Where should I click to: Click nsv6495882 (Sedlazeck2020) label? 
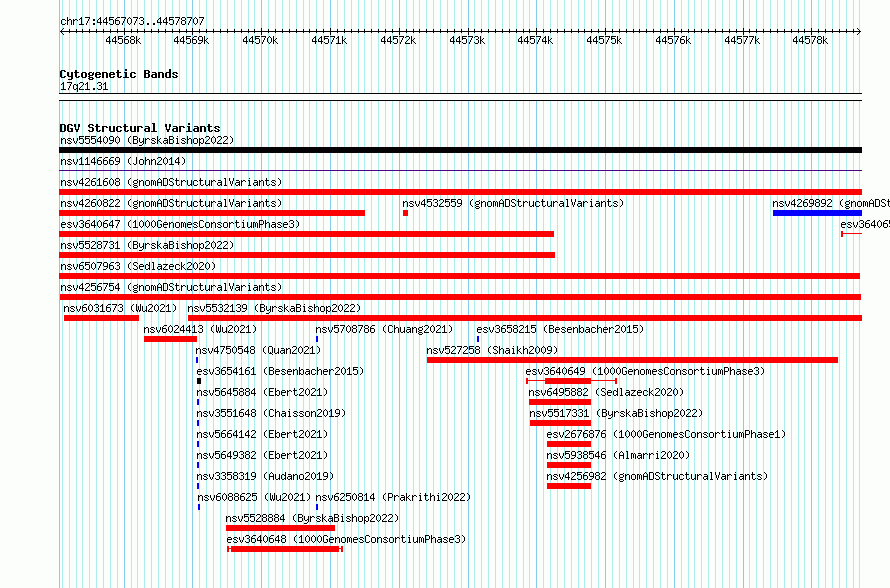coord(606,392)
